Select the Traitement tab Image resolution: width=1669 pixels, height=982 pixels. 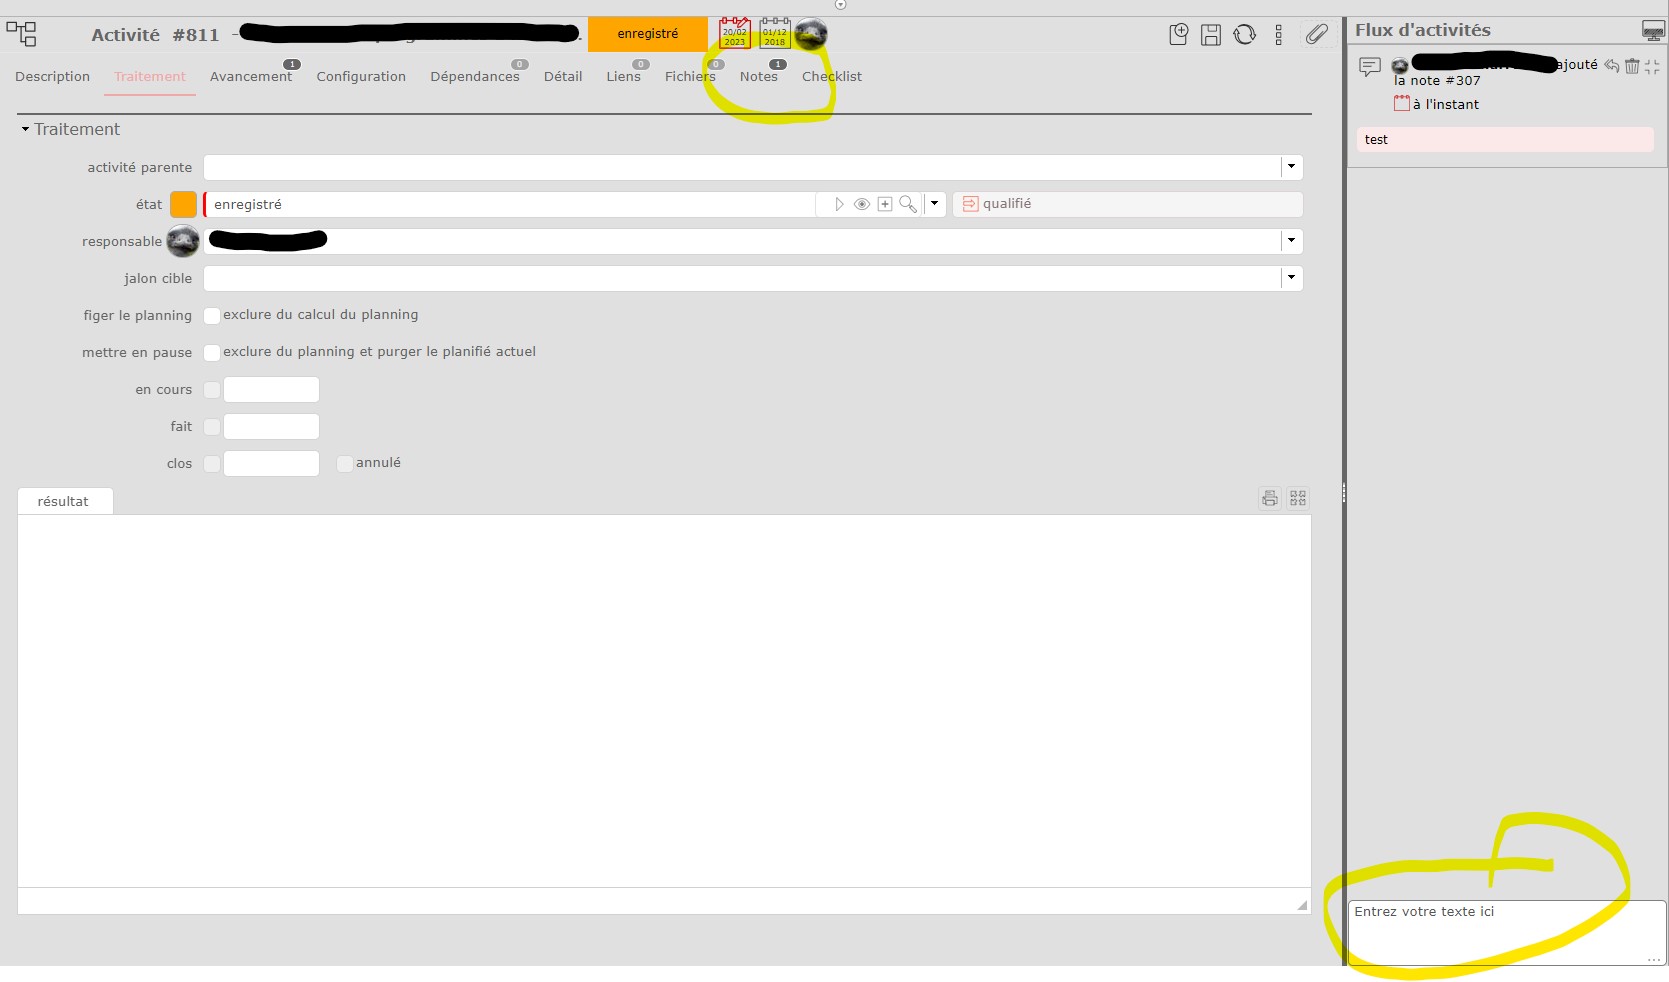[x=150, y=77]
